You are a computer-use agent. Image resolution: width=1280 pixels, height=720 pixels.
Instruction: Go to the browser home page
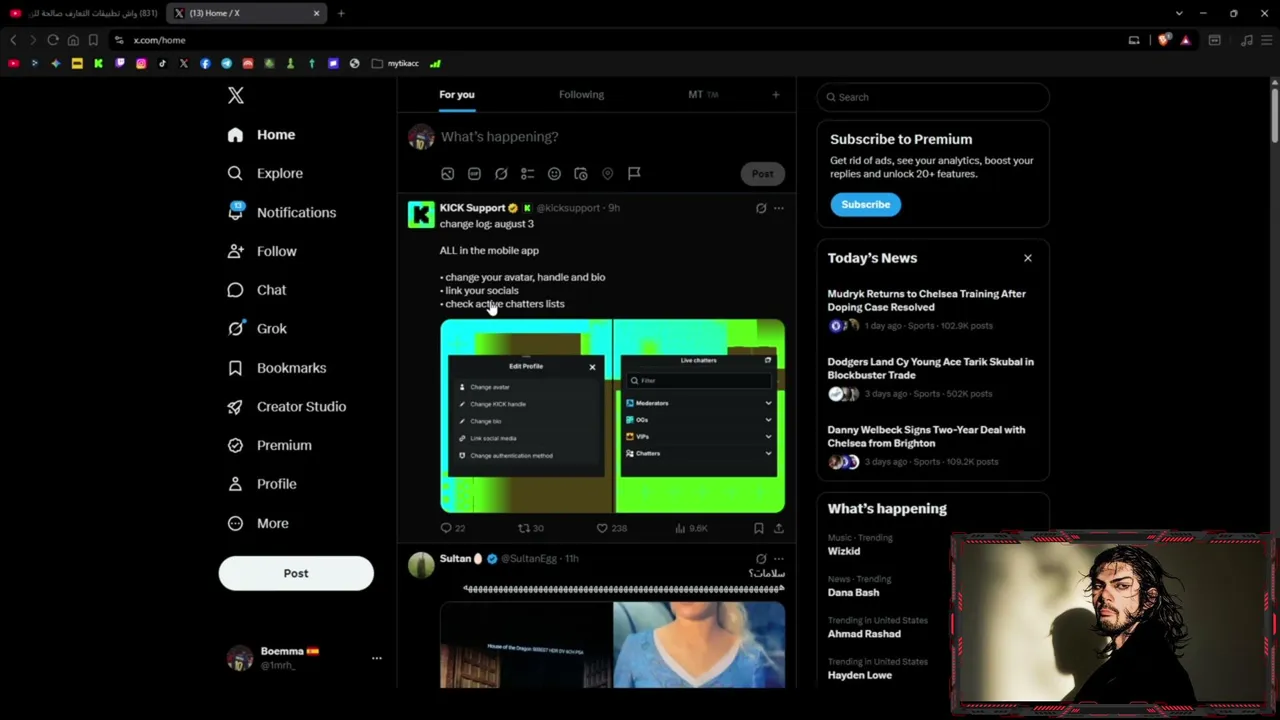(73, 40)
